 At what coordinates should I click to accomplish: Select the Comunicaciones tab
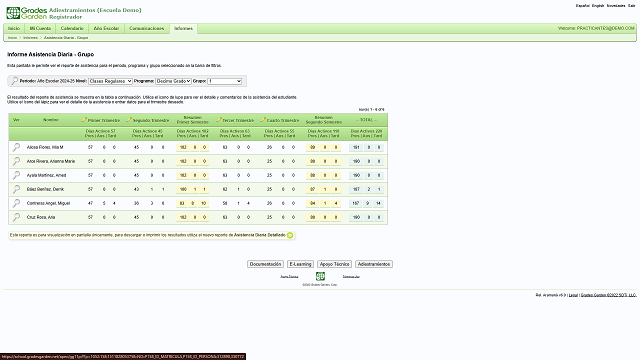coord(147,28)
